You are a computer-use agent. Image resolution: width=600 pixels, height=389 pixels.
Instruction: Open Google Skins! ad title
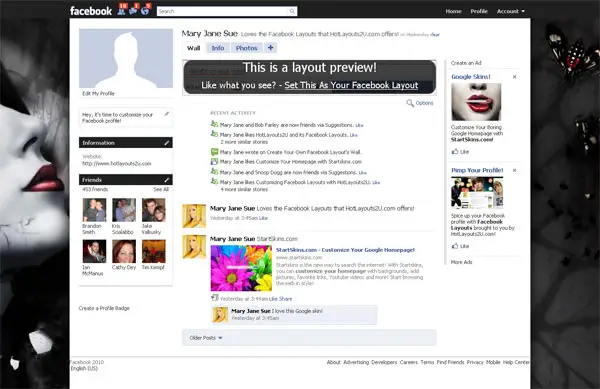(x=471, y=77)
